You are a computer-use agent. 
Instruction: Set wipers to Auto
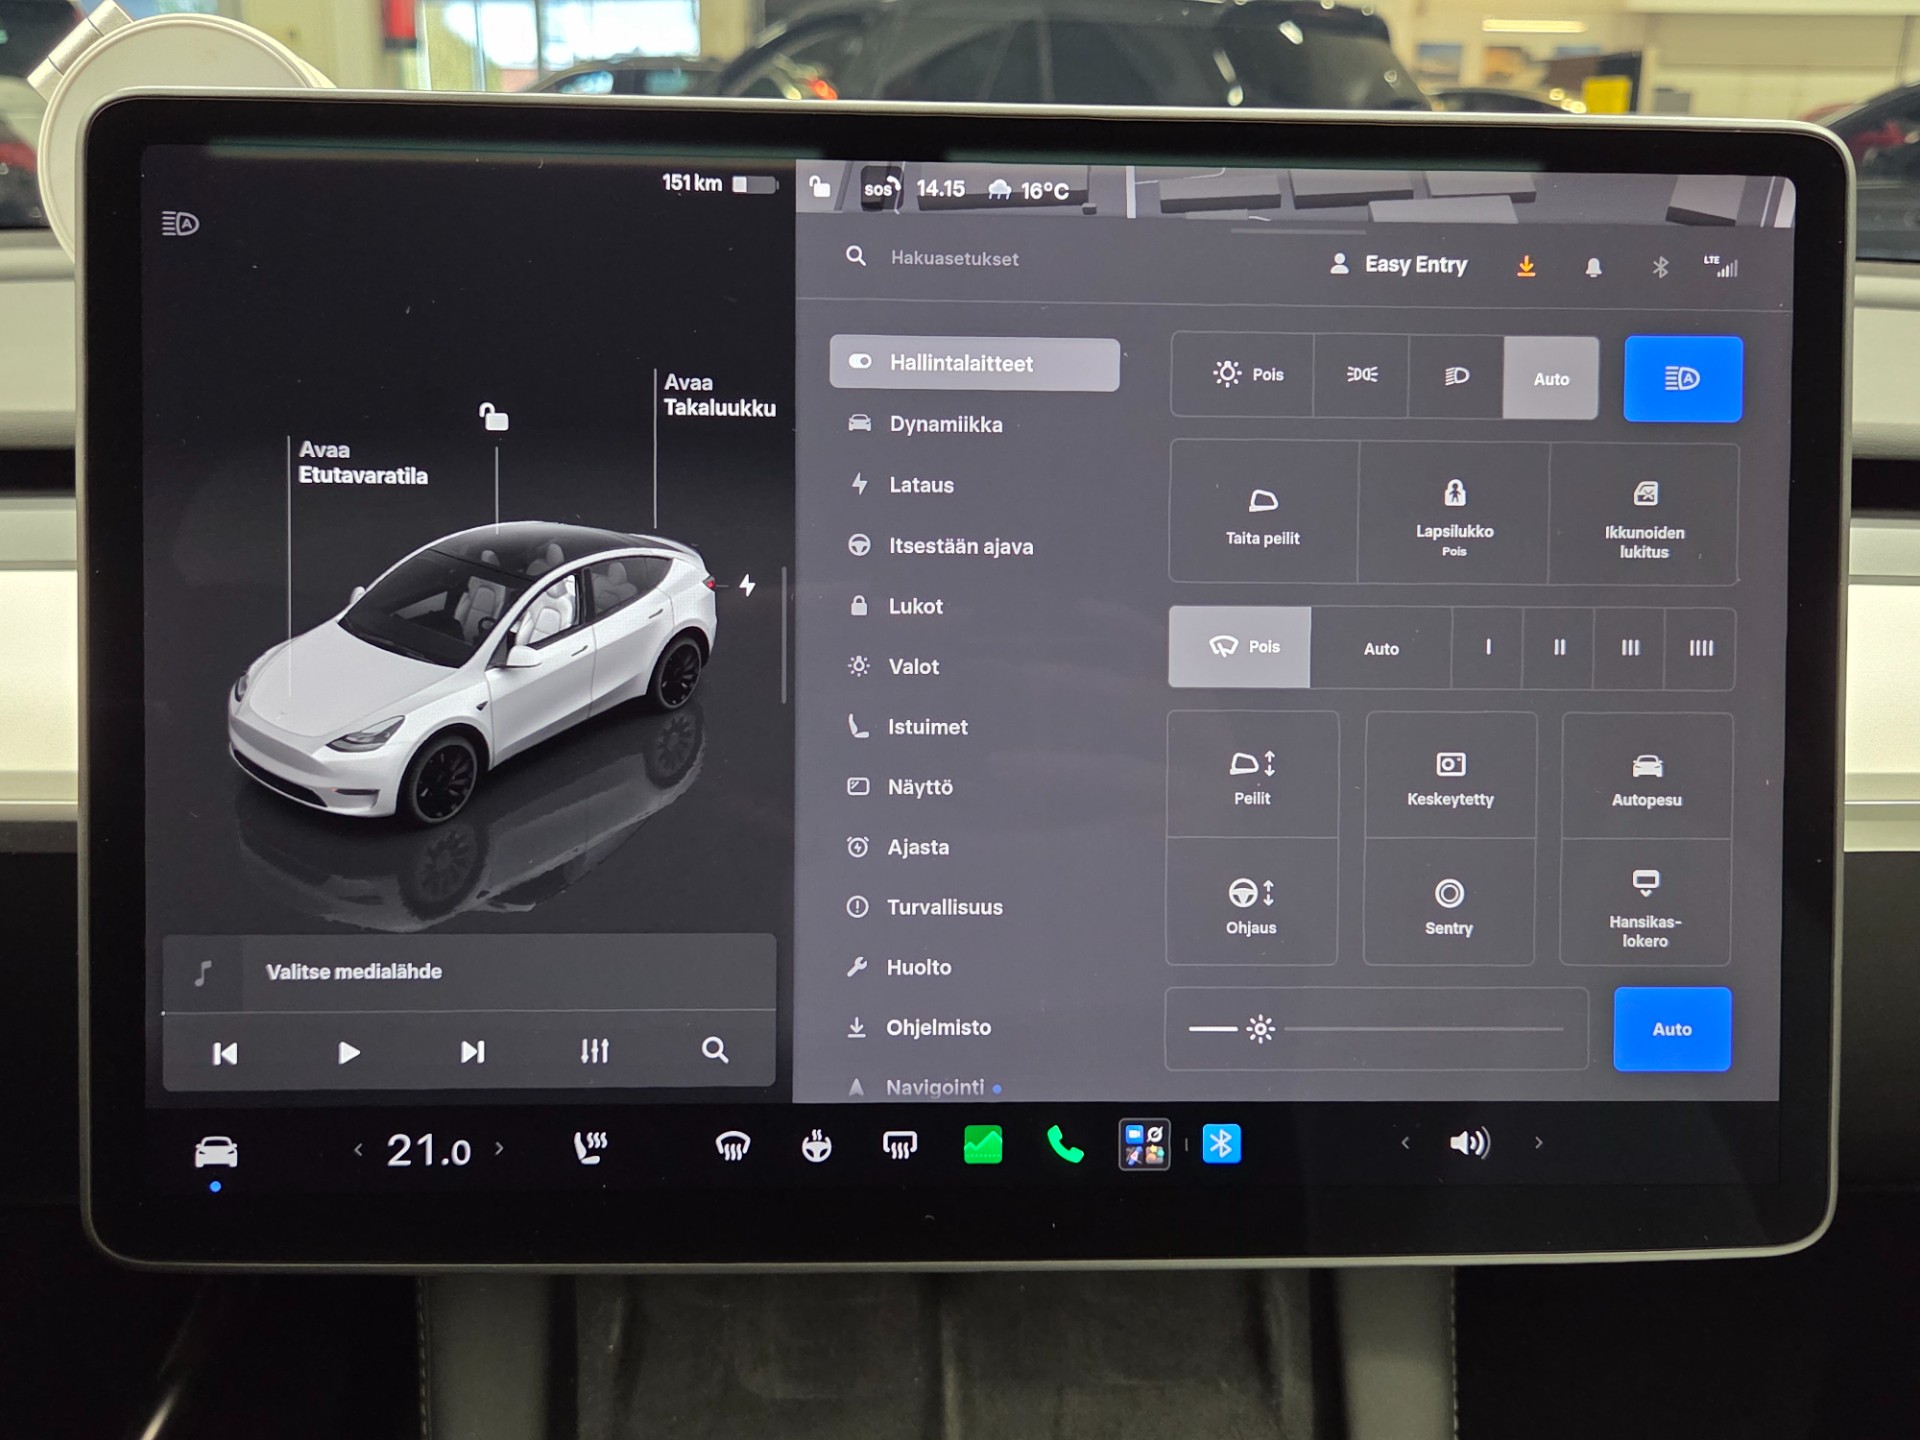click(1381, 649)
